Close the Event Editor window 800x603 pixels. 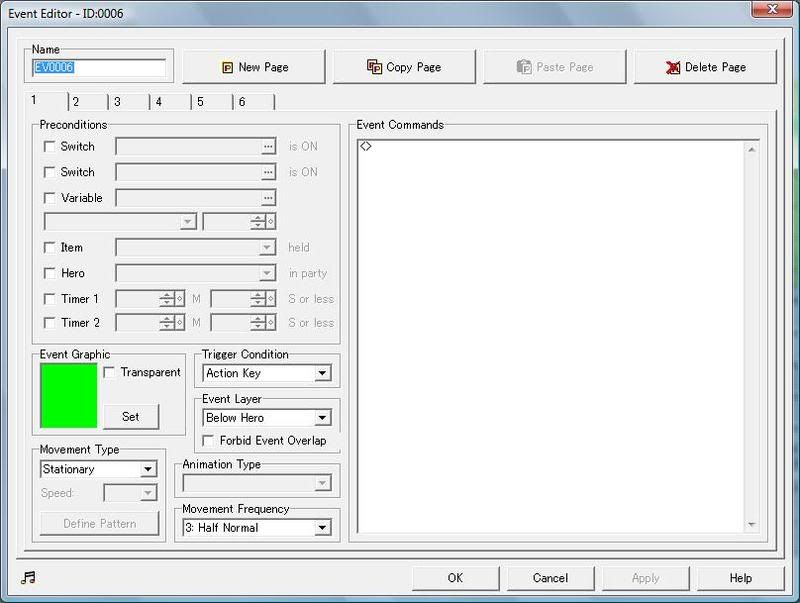click(772, 9)
